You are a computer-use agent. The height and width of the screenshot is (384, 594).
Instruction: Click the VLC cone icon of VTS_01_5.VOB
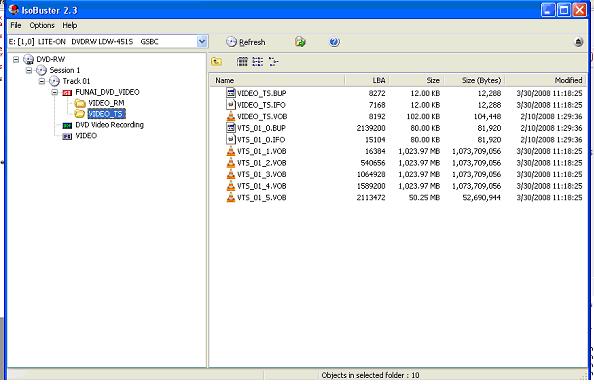coord(231,197)
